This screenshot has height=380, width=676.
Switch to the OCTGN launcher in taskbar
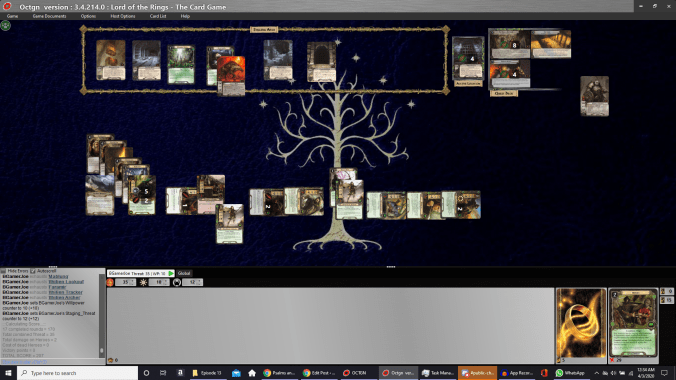(359, 373)
